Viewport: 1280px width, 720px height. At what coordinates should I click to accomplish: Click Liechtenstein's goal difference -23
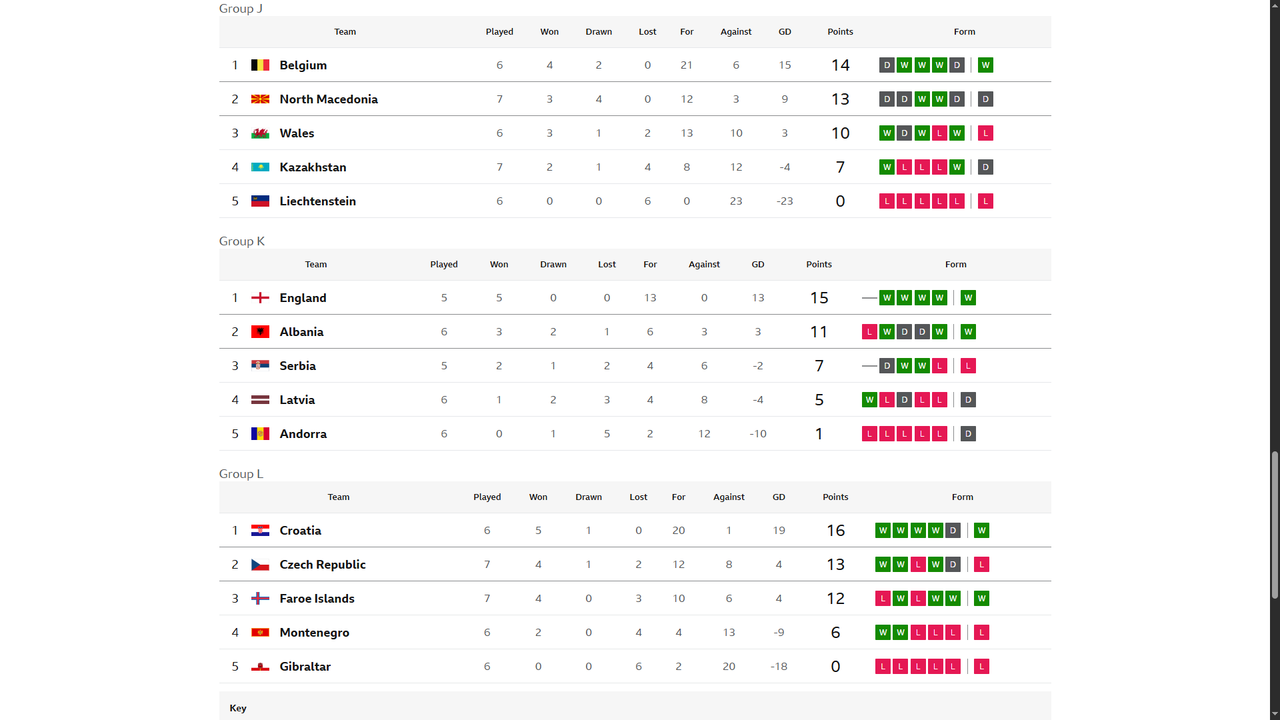click(x=785, y=201)
